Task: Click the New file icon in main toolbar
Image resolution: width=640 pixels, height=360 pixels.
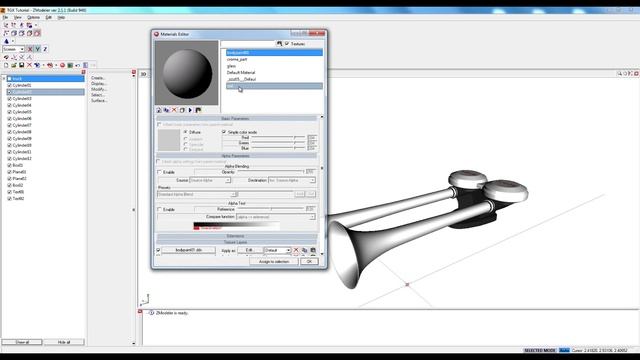Action: click(x=6, y=65)
